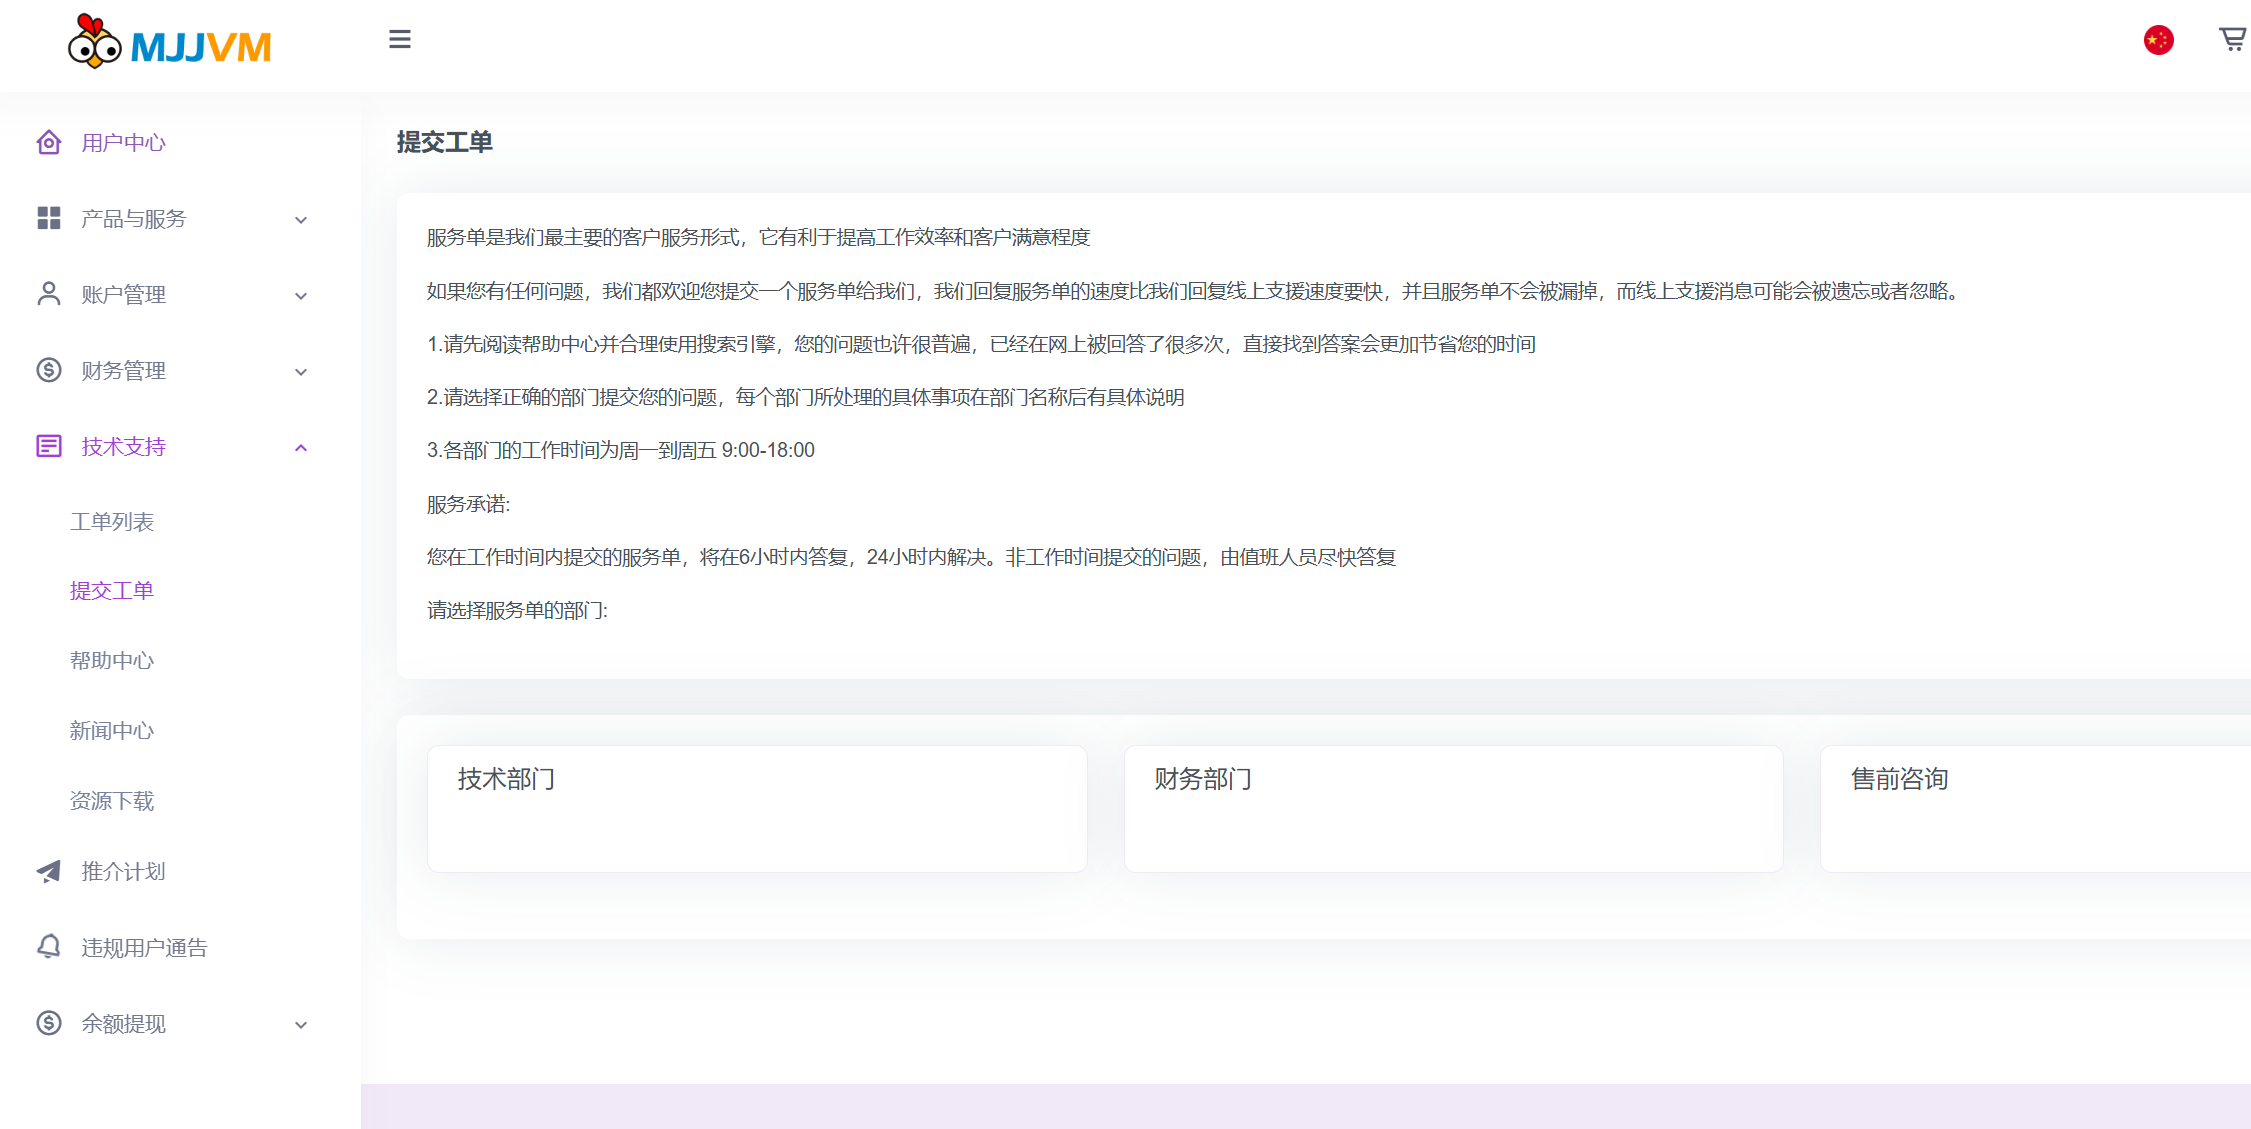Open 工单列表 in the sidebar
The image size is (2251, 1129).
[x=112, y=522]
